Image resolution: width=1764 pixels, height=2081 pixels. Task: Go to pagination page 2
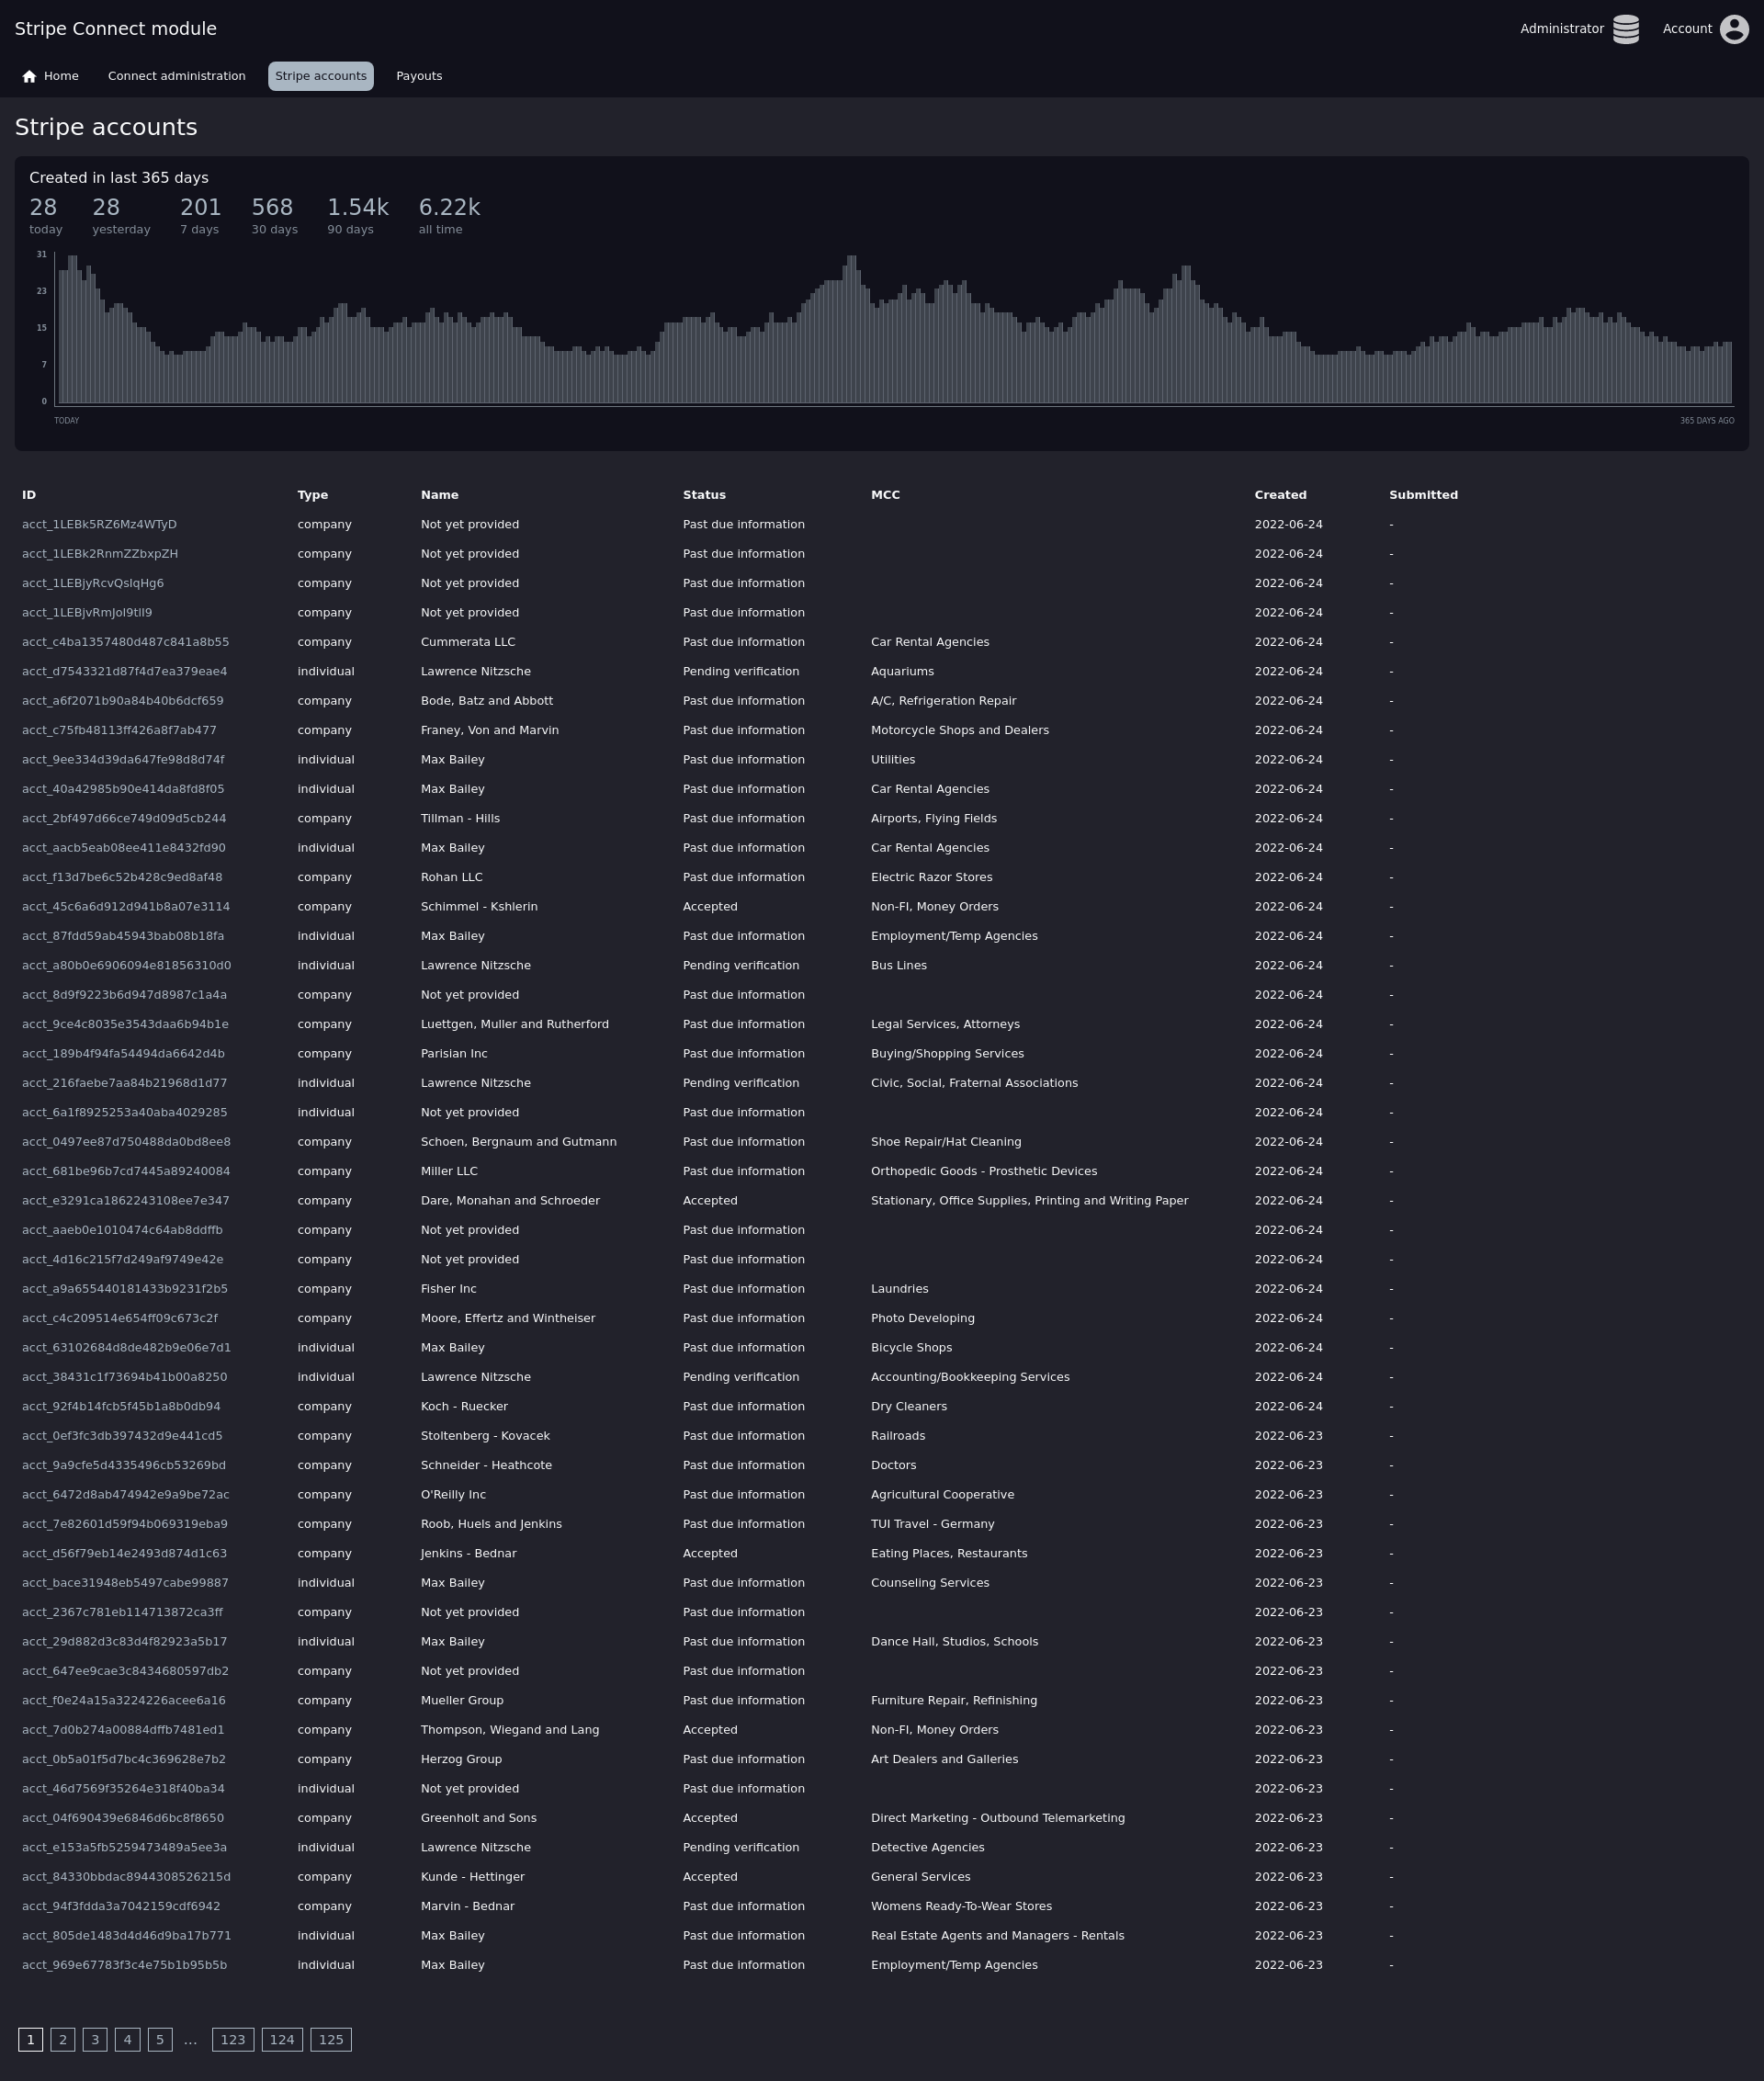tap(63, 2039)
